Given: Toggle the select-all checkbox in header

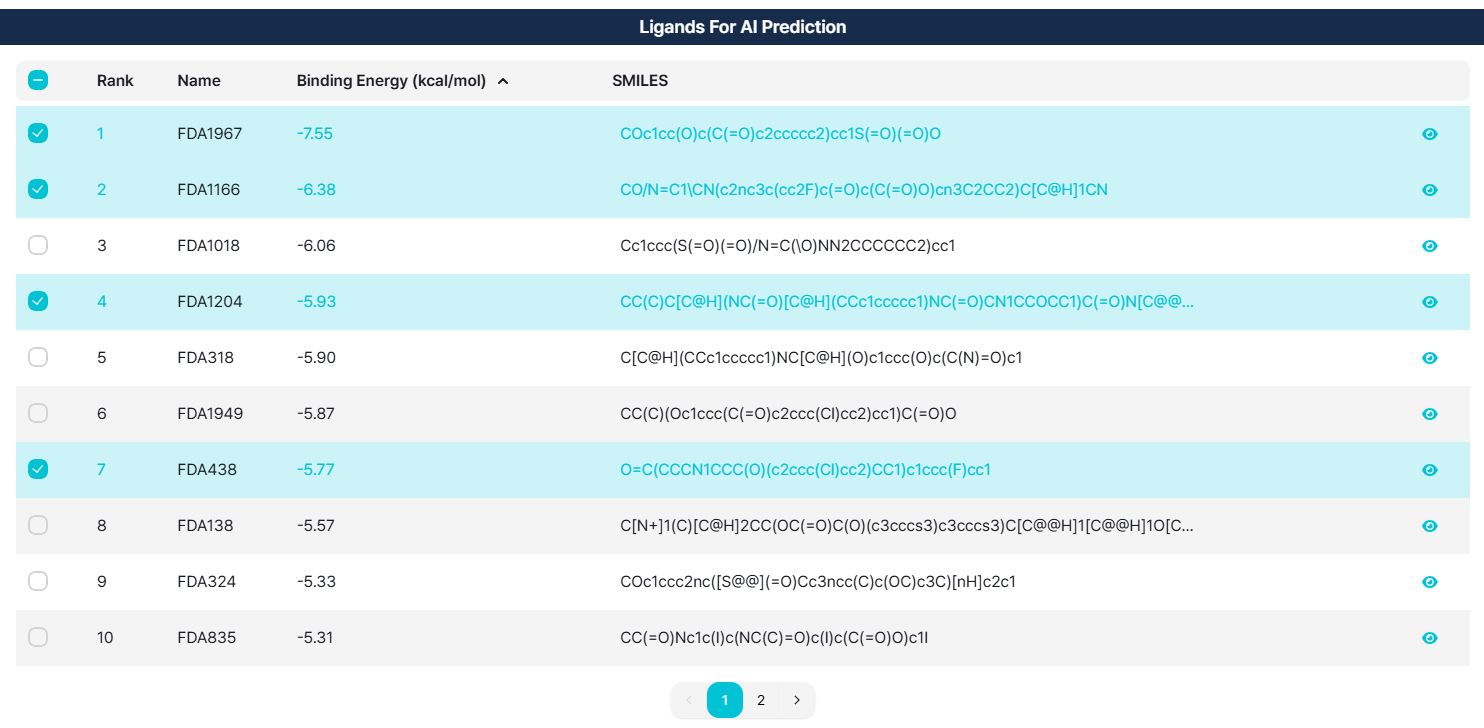Looking at the screenshot, I should (38, 80).
